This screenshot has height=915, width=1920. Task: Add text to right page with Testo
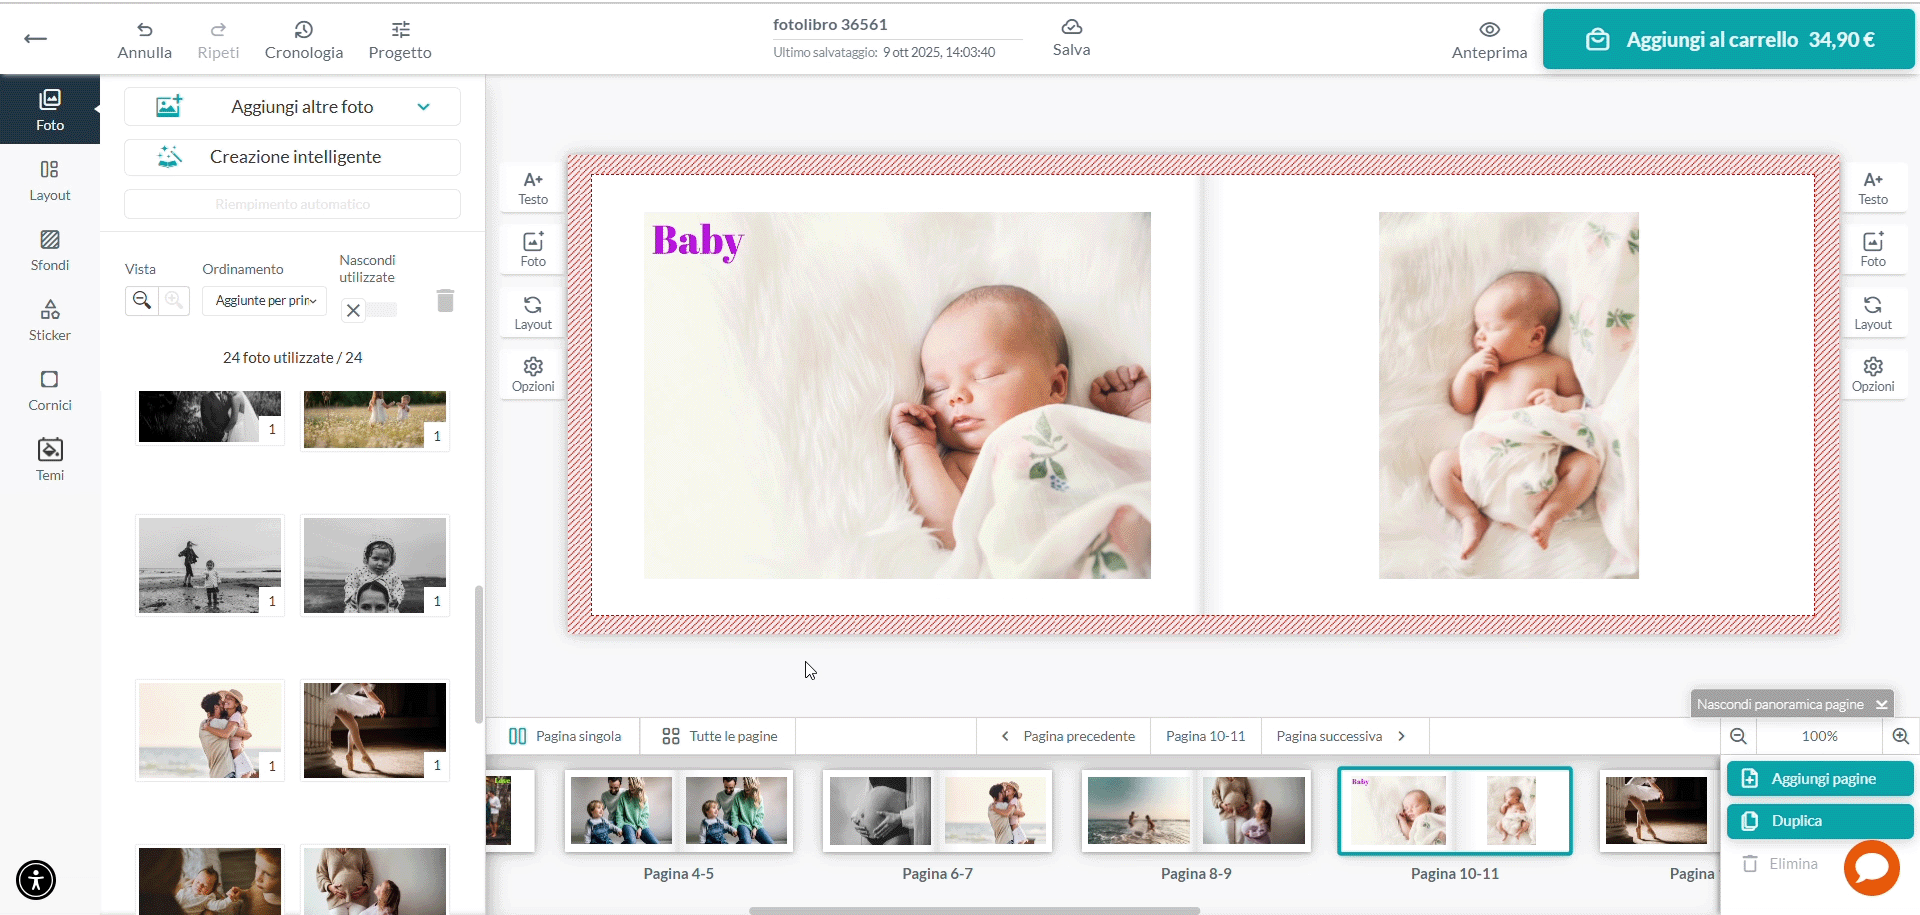(x=1873, y=187)
